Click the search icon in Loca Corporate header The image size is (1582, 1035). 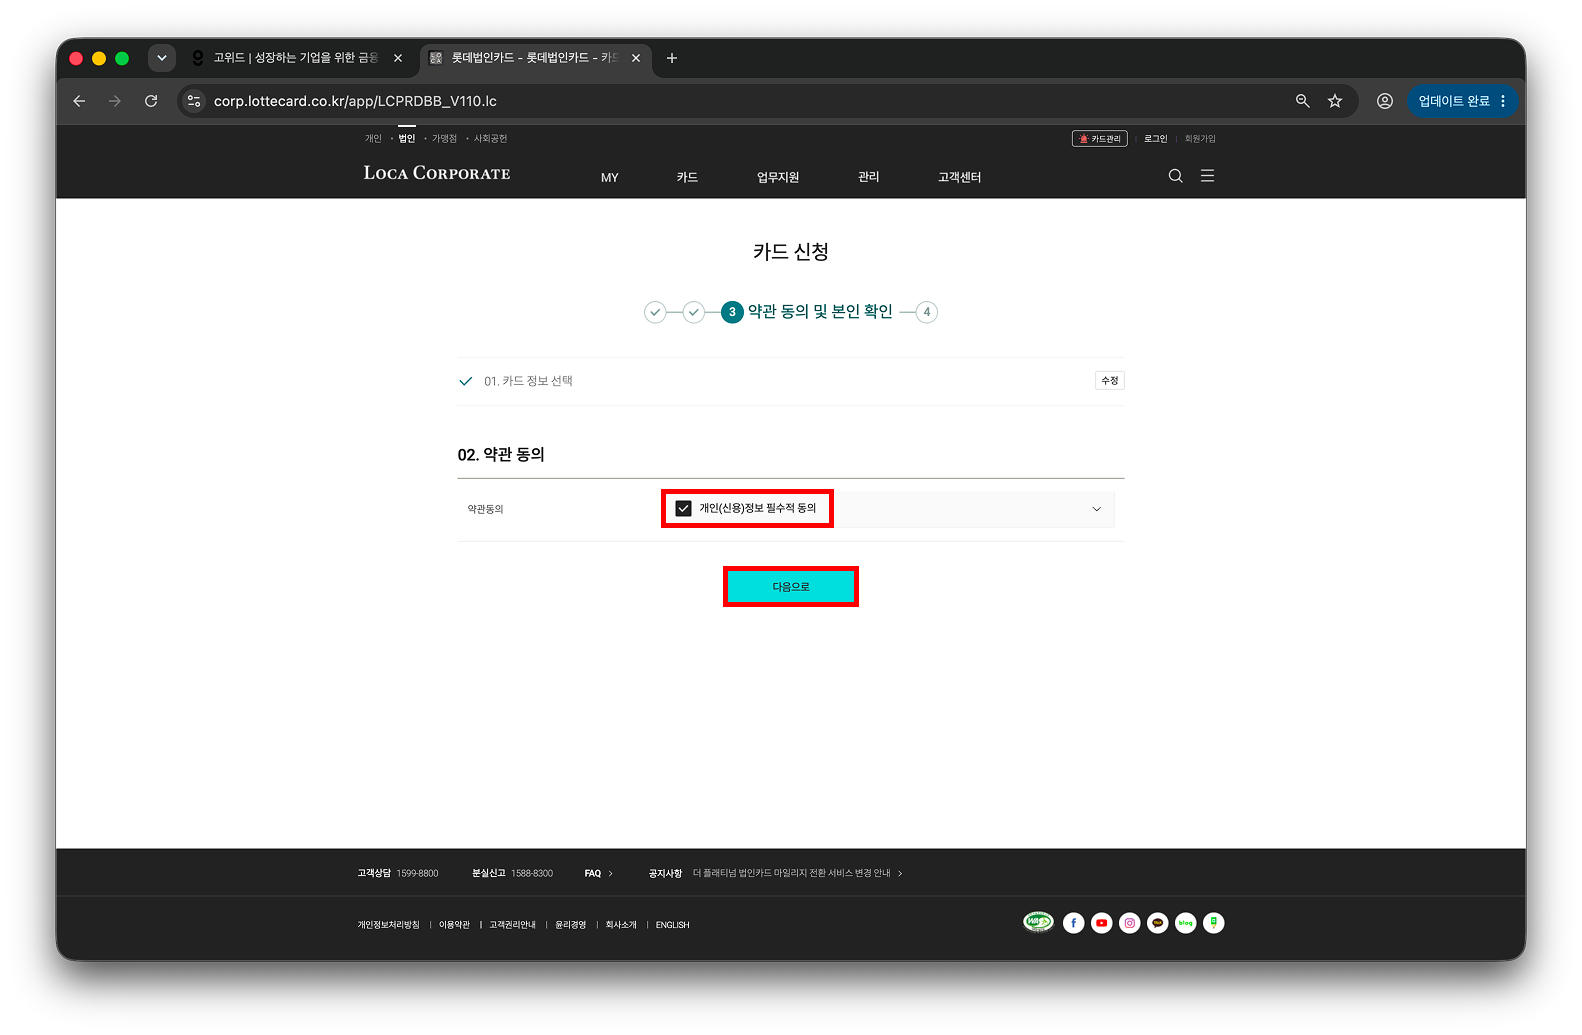pos(1175,176)
